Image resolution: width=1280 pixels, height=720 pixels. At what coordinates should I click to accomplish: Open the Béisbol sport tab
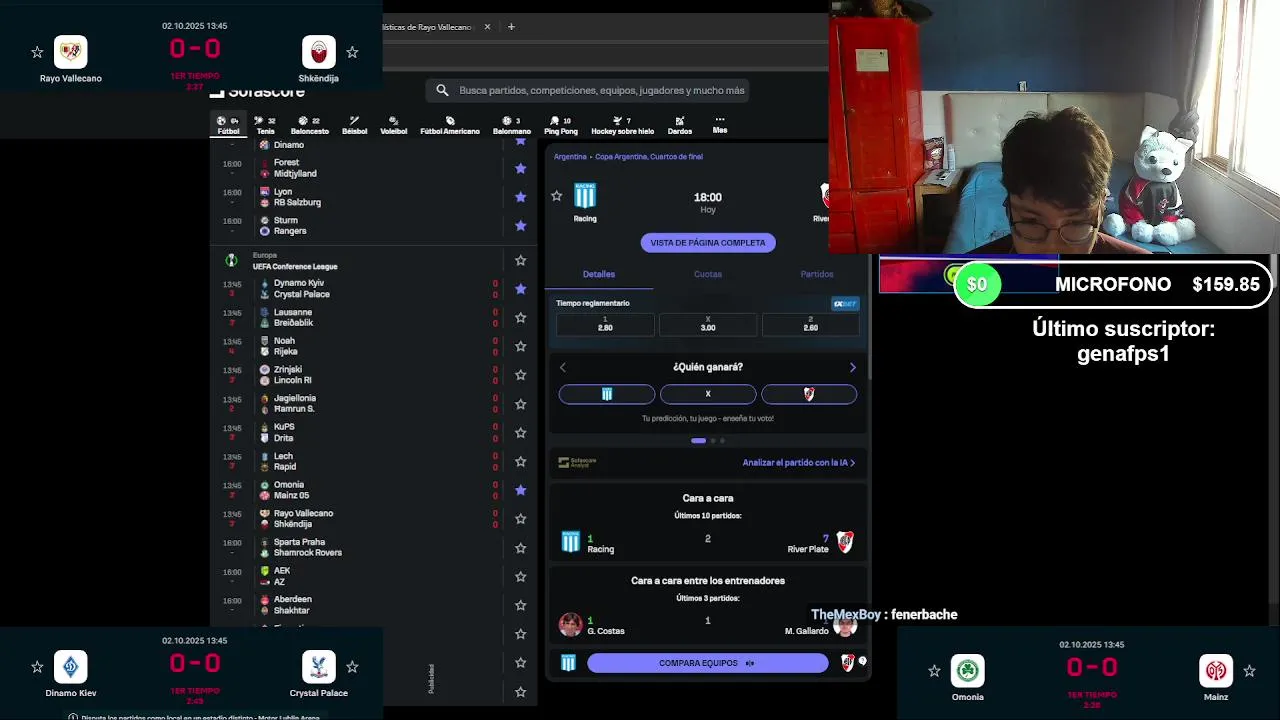(354, 125)
